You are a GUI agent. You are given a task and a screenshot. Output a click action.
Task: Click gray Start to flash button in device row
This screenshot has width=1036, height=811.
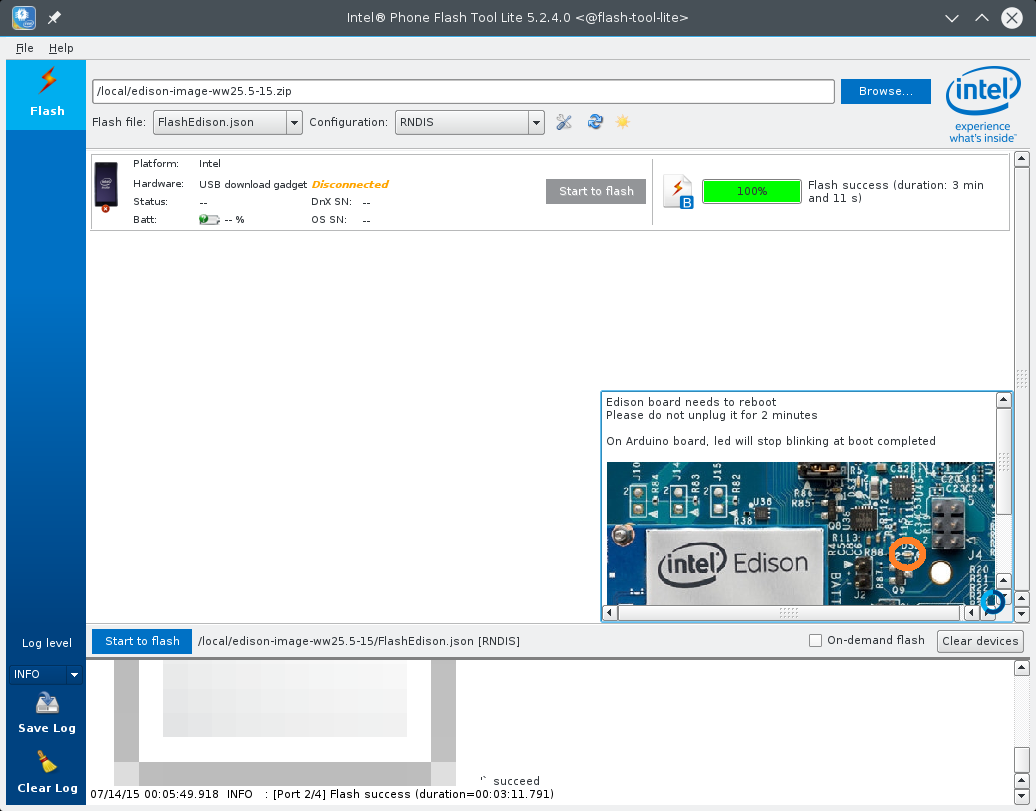pos(596,191)
